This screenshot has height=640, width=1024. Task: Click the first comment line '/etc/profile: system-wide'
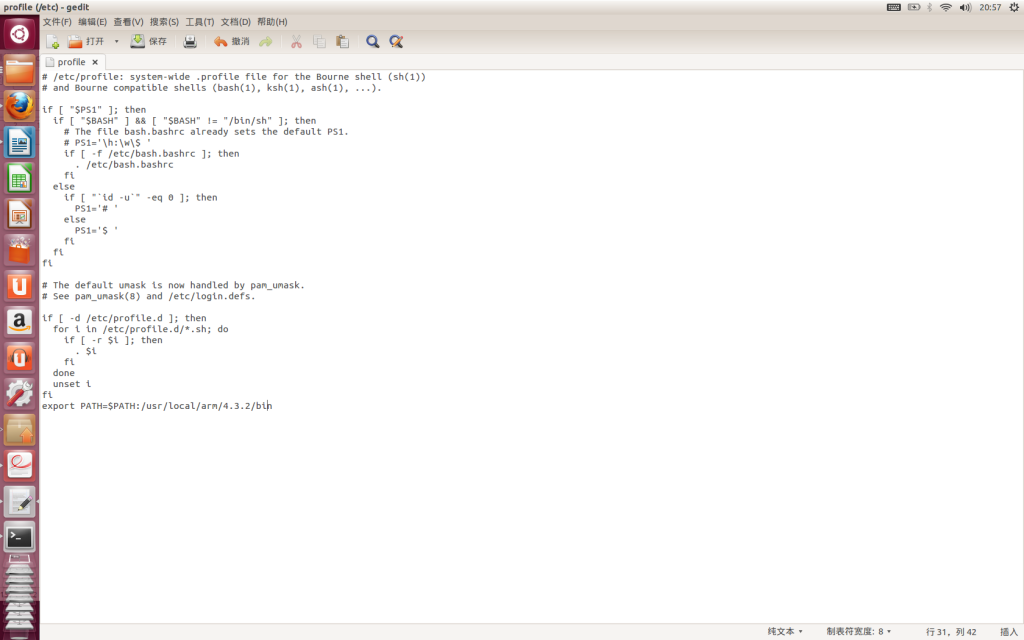pyautogui.click(x=234, y=77)
